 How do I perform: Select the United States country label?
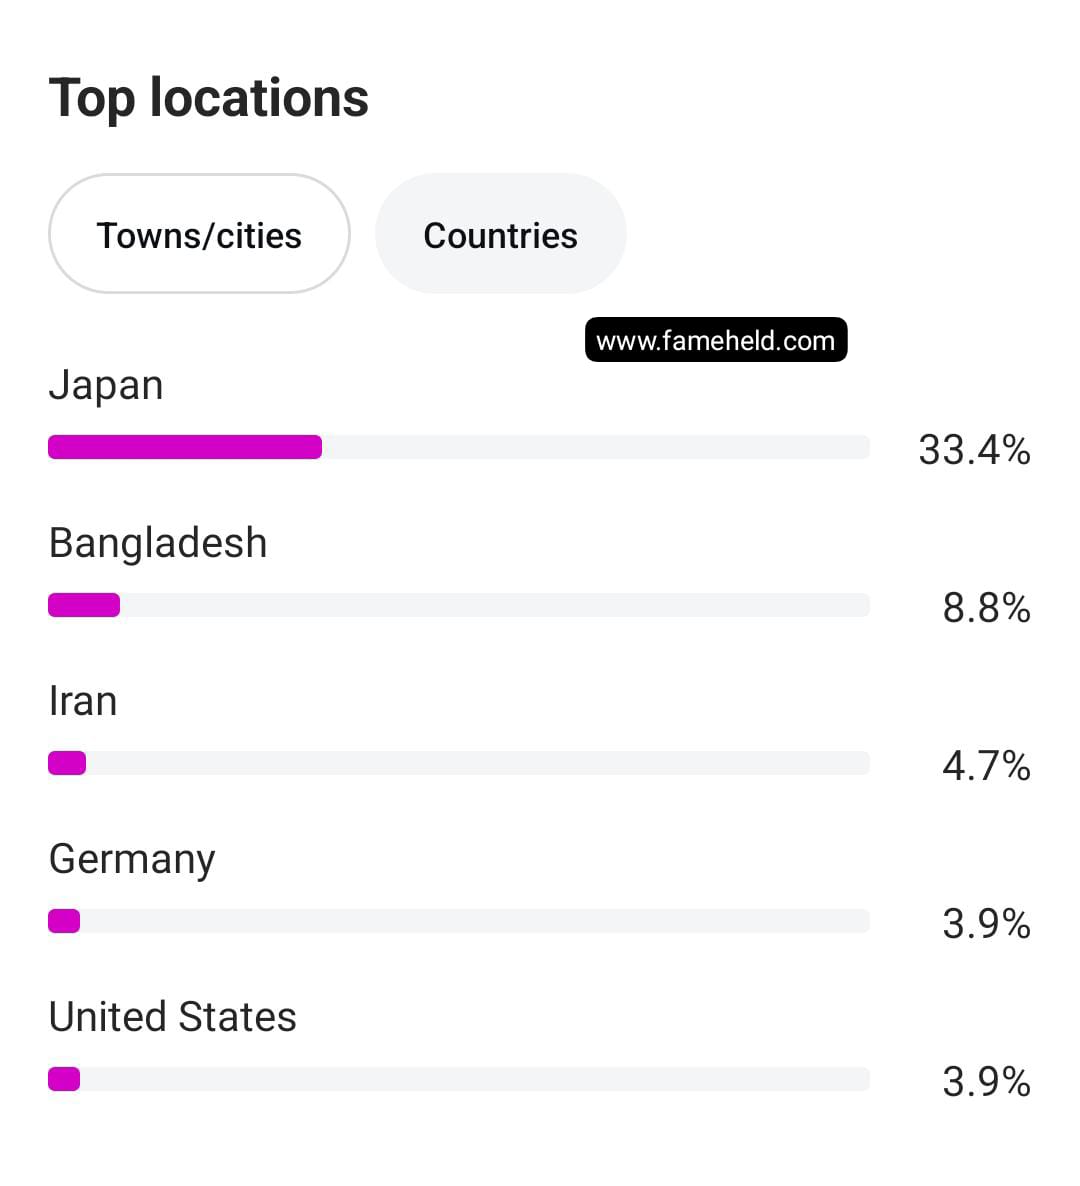pos(173,1017)
